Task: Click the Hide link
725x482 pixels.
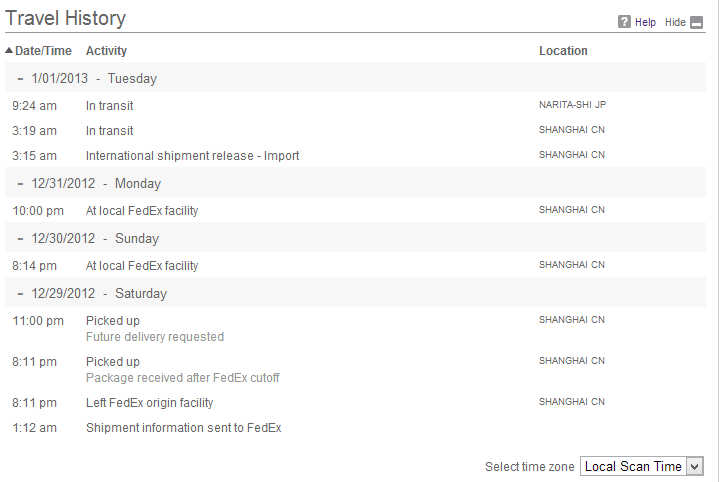Action: 675,22
